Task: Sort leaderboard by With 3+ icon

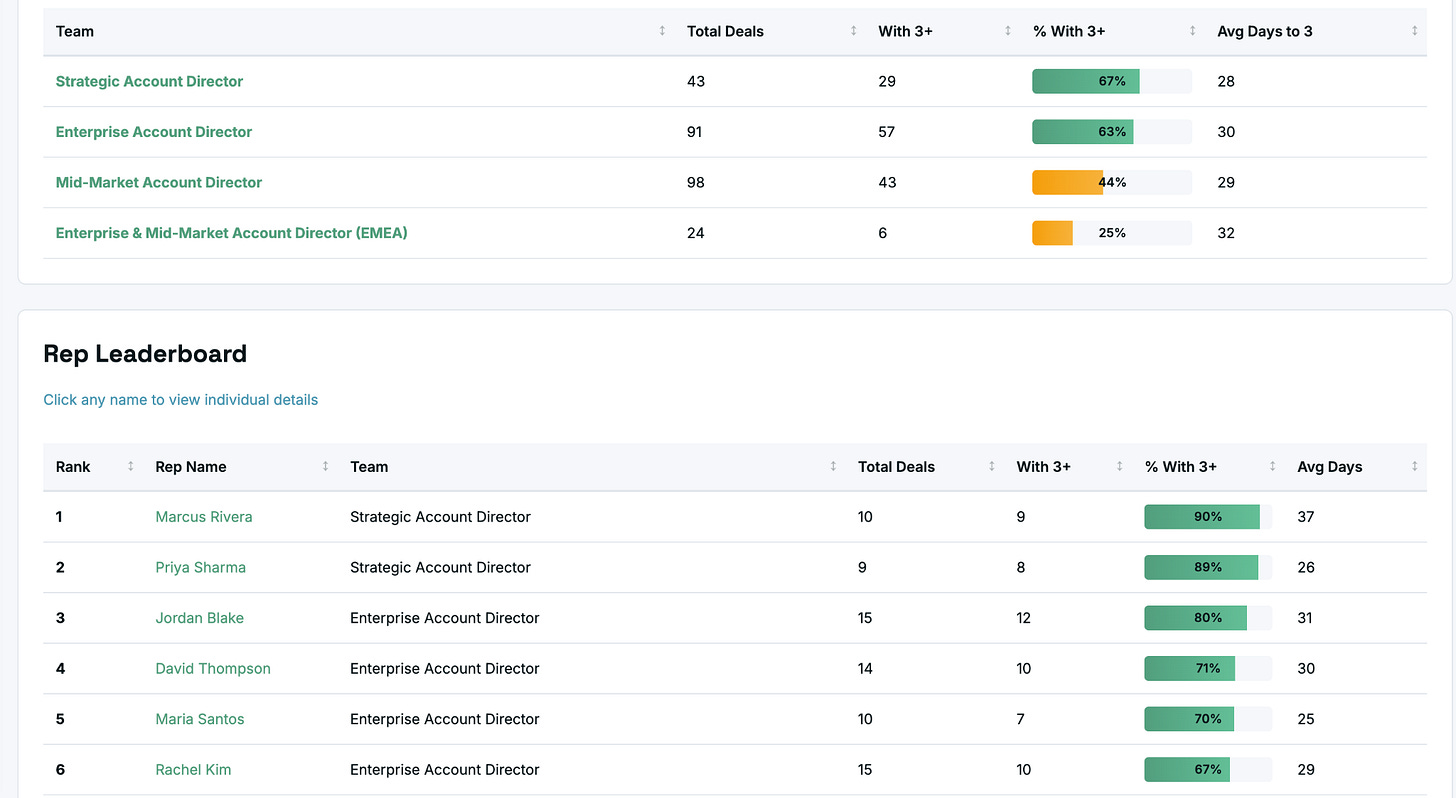Action: coord(1120,466)
